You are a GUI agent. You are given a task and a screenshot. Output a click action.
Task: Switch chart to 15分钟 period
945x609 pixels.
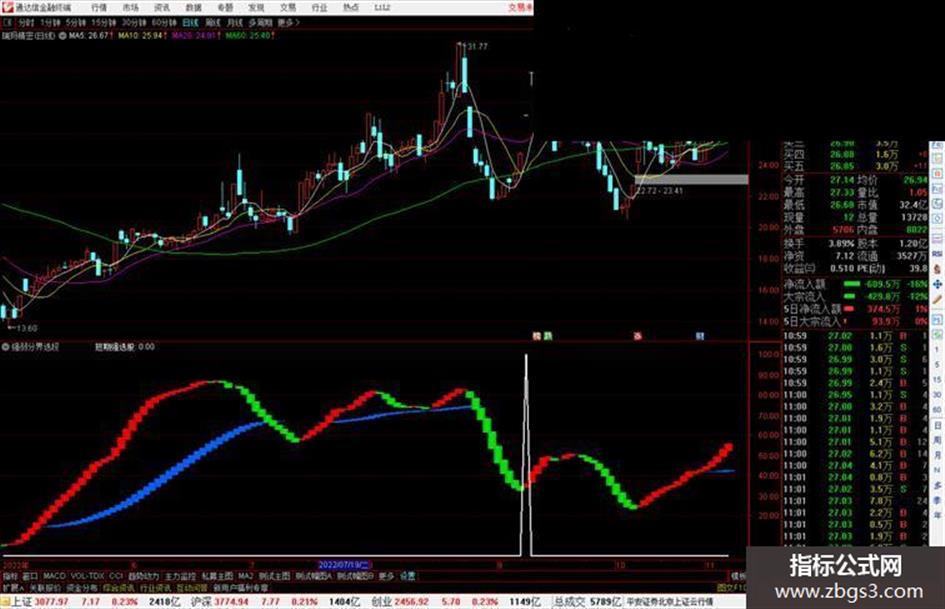click(x=104, y=22)
